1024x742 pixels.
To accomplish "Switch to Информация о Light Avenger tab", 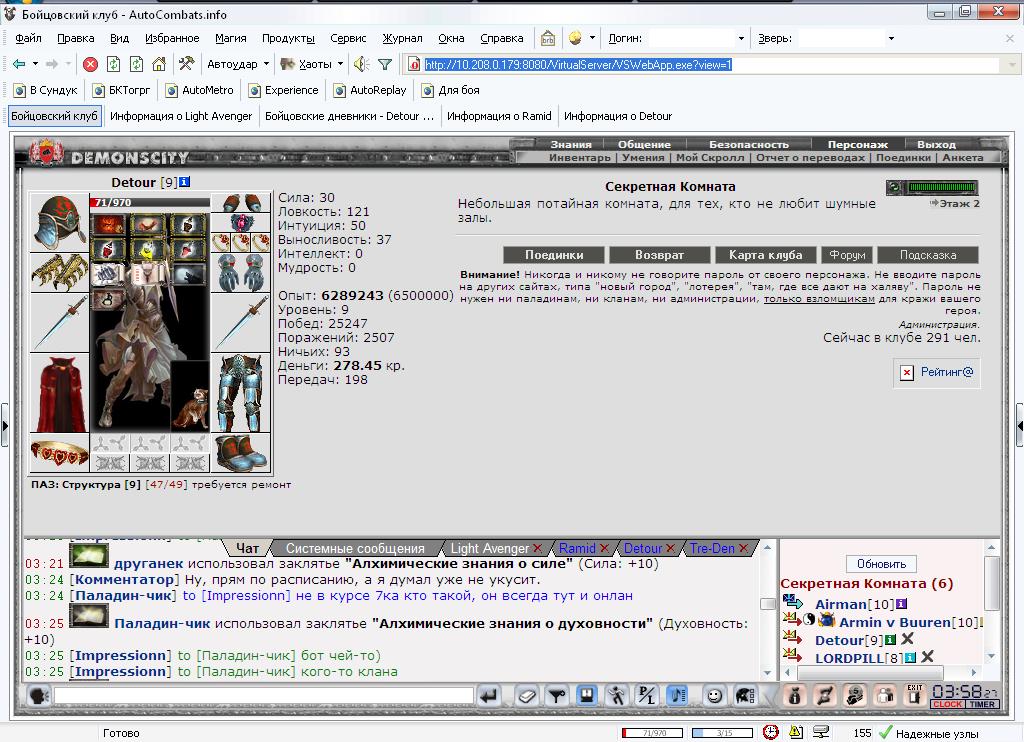I will point(181,116).
